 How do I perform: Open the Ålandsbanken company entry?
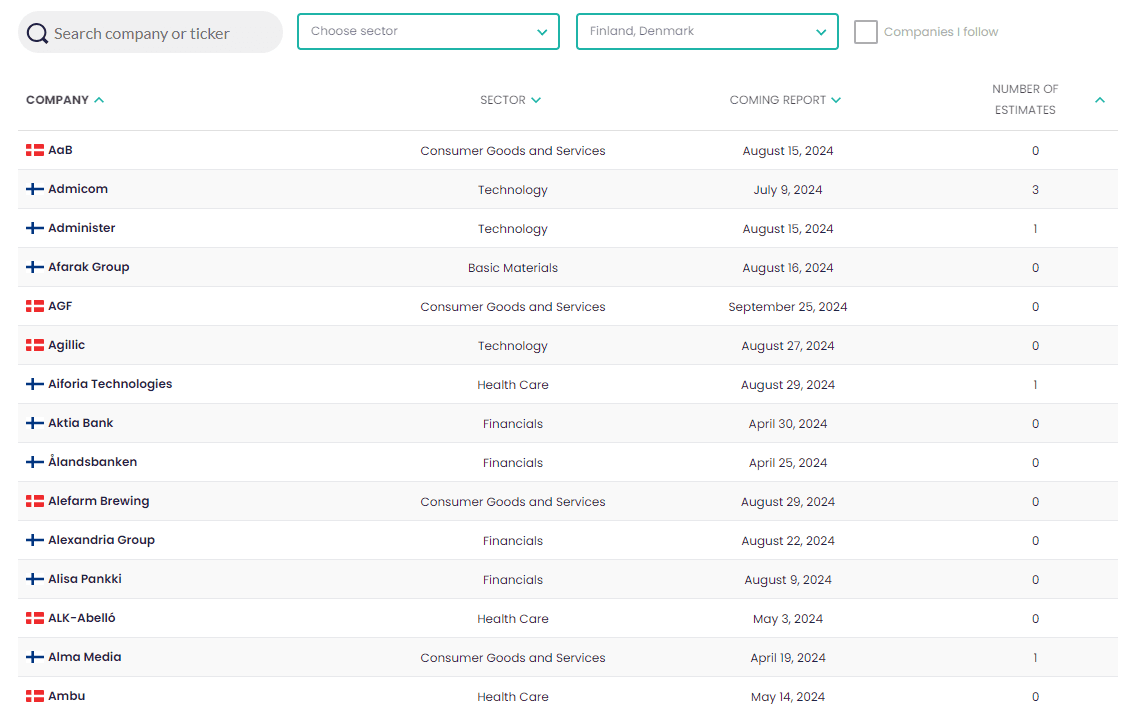tap(92, 462)
